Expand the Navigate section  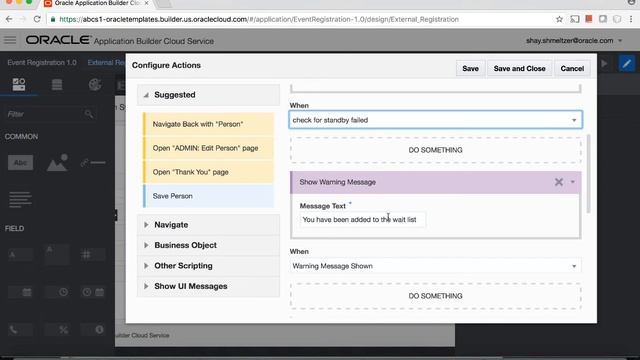click(x=208, y=225)
